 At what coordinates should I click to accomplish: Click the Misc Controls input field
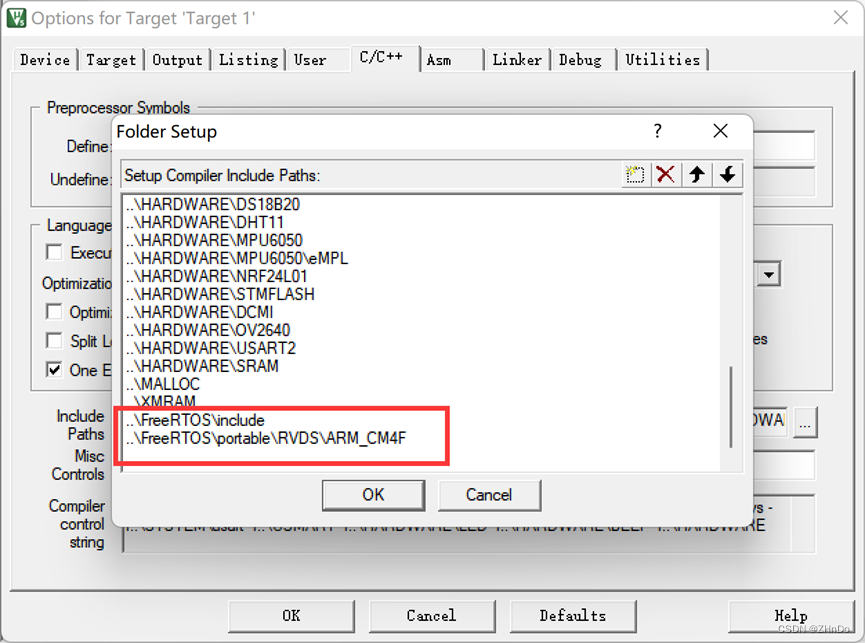coord(783,465)
